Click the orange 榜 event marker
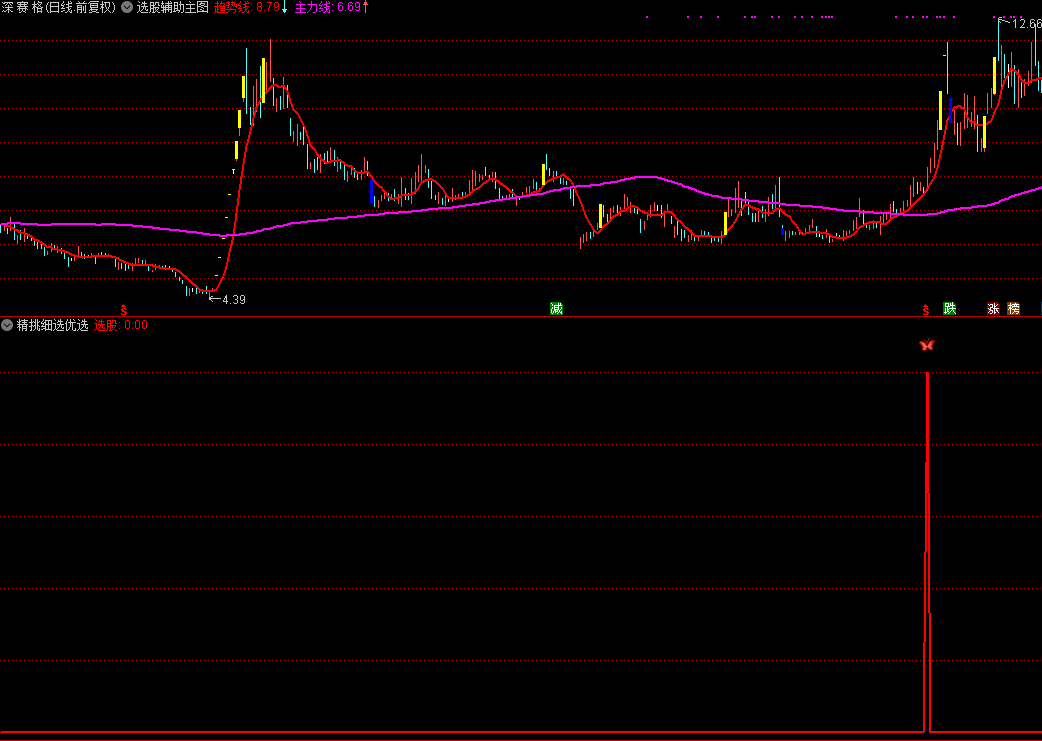 tap(1013, 309)
